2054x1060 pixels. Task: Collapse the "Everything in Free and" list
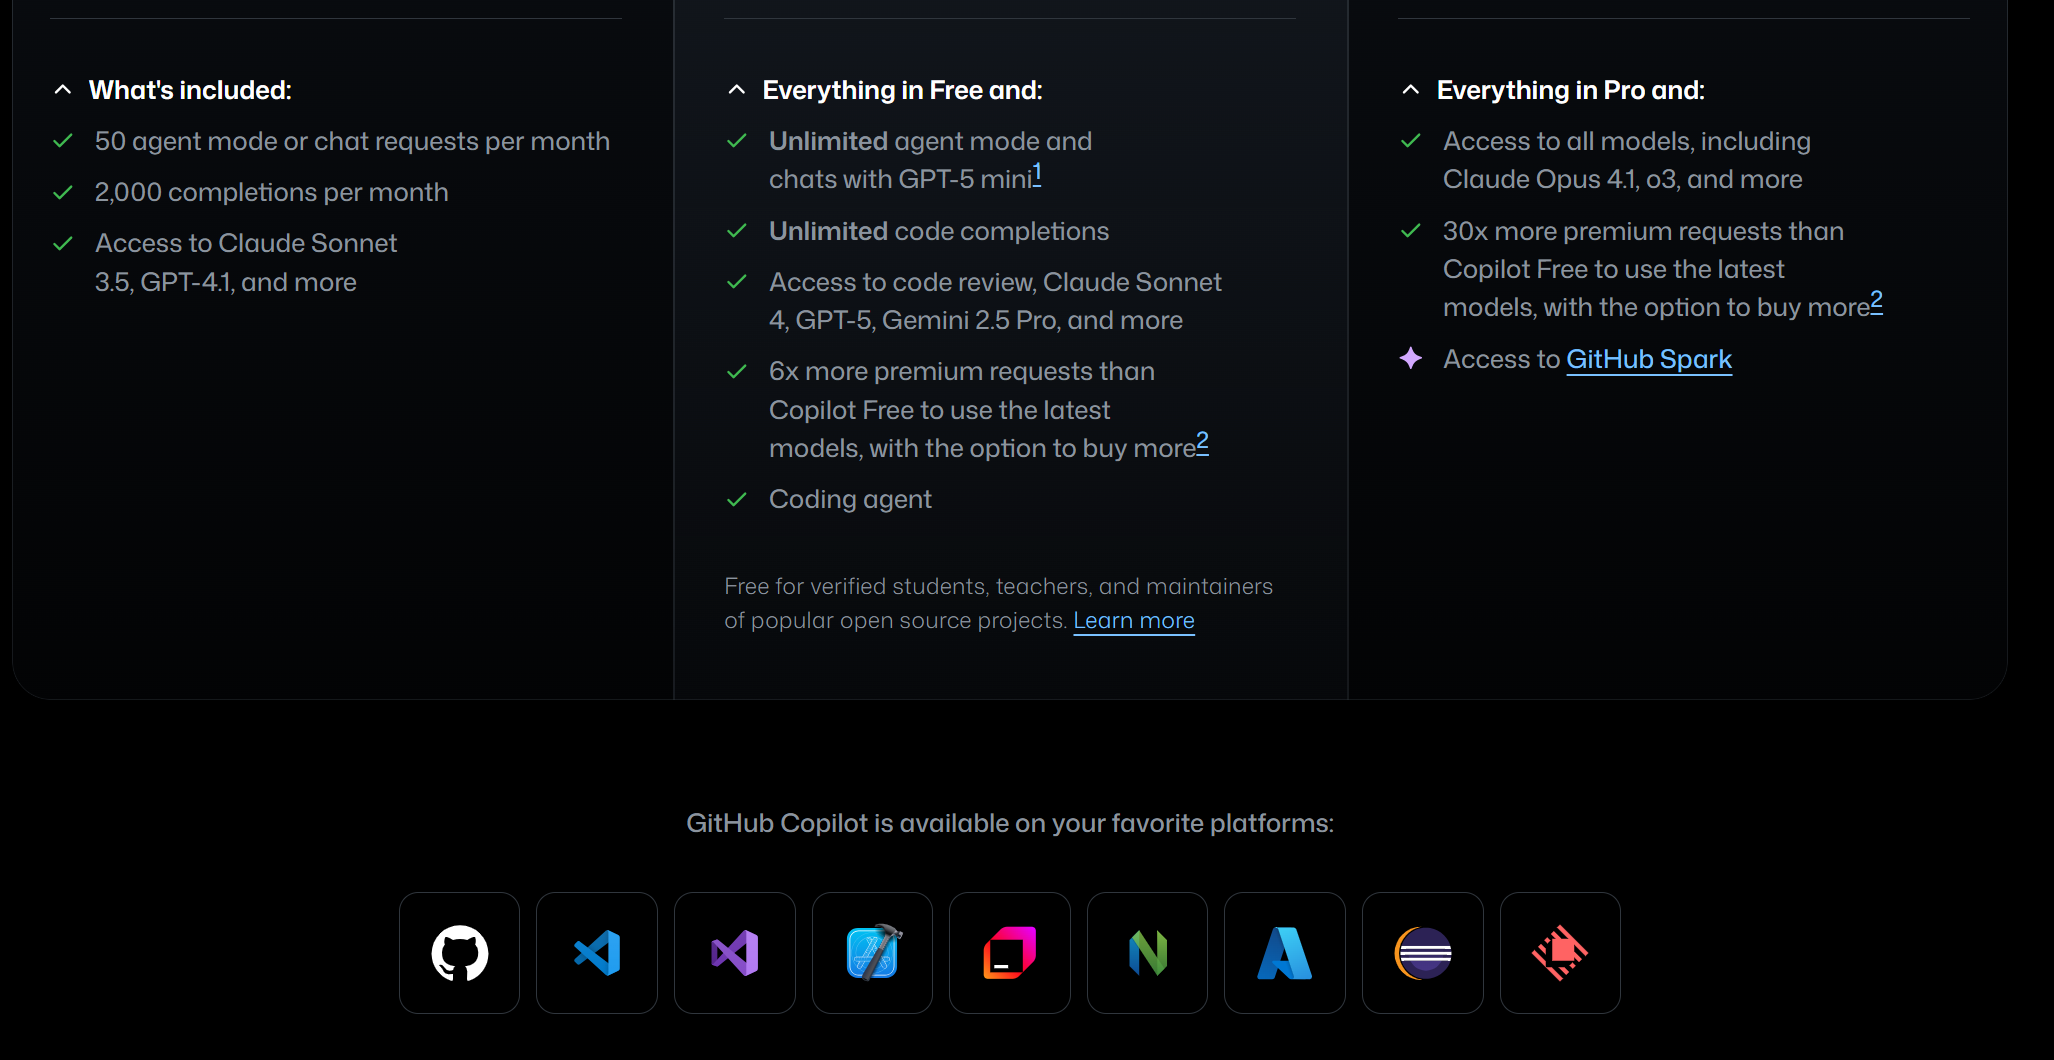(737, 90)
